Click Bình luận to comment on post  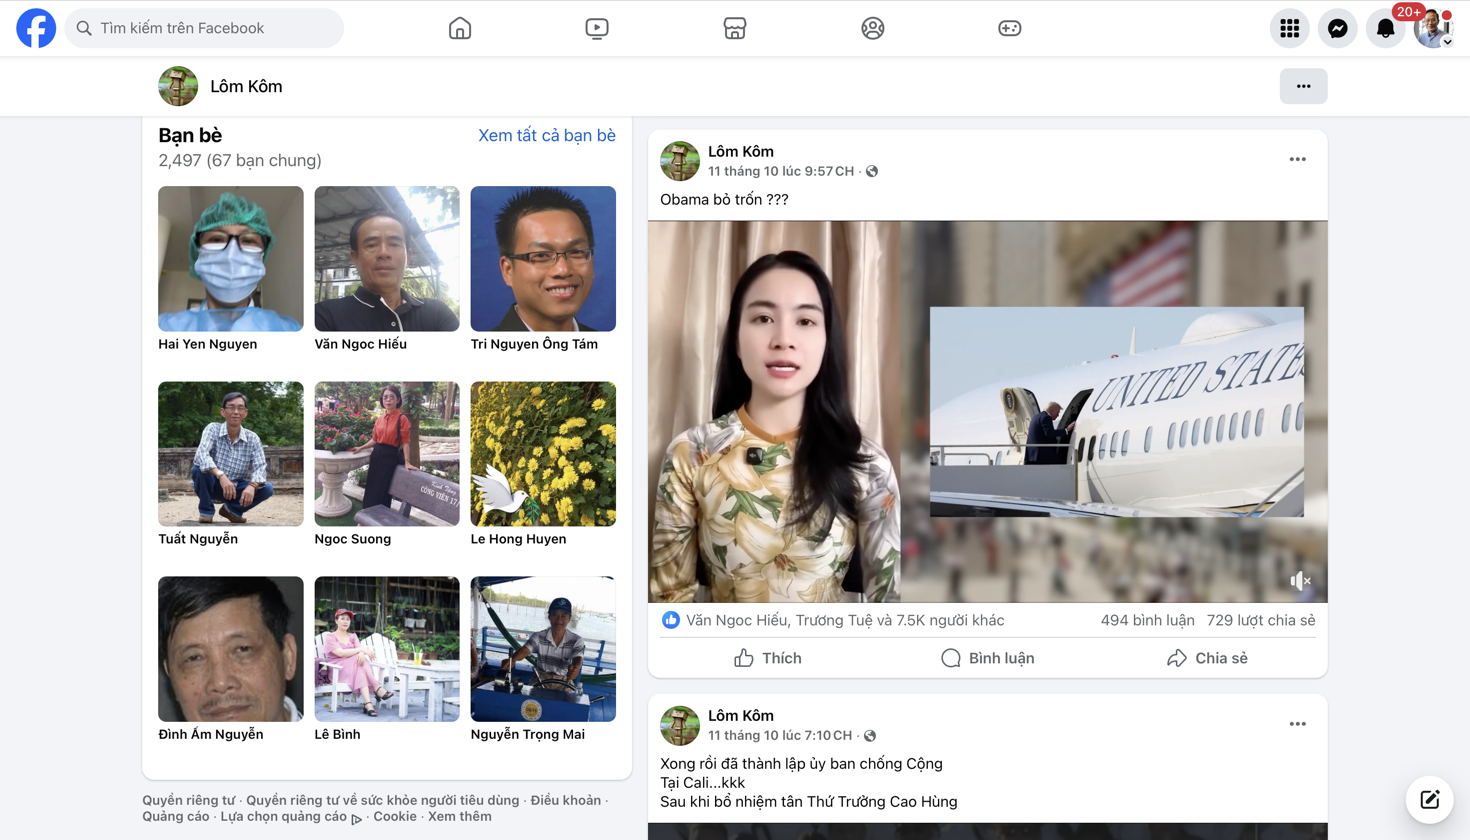[987, 658]
